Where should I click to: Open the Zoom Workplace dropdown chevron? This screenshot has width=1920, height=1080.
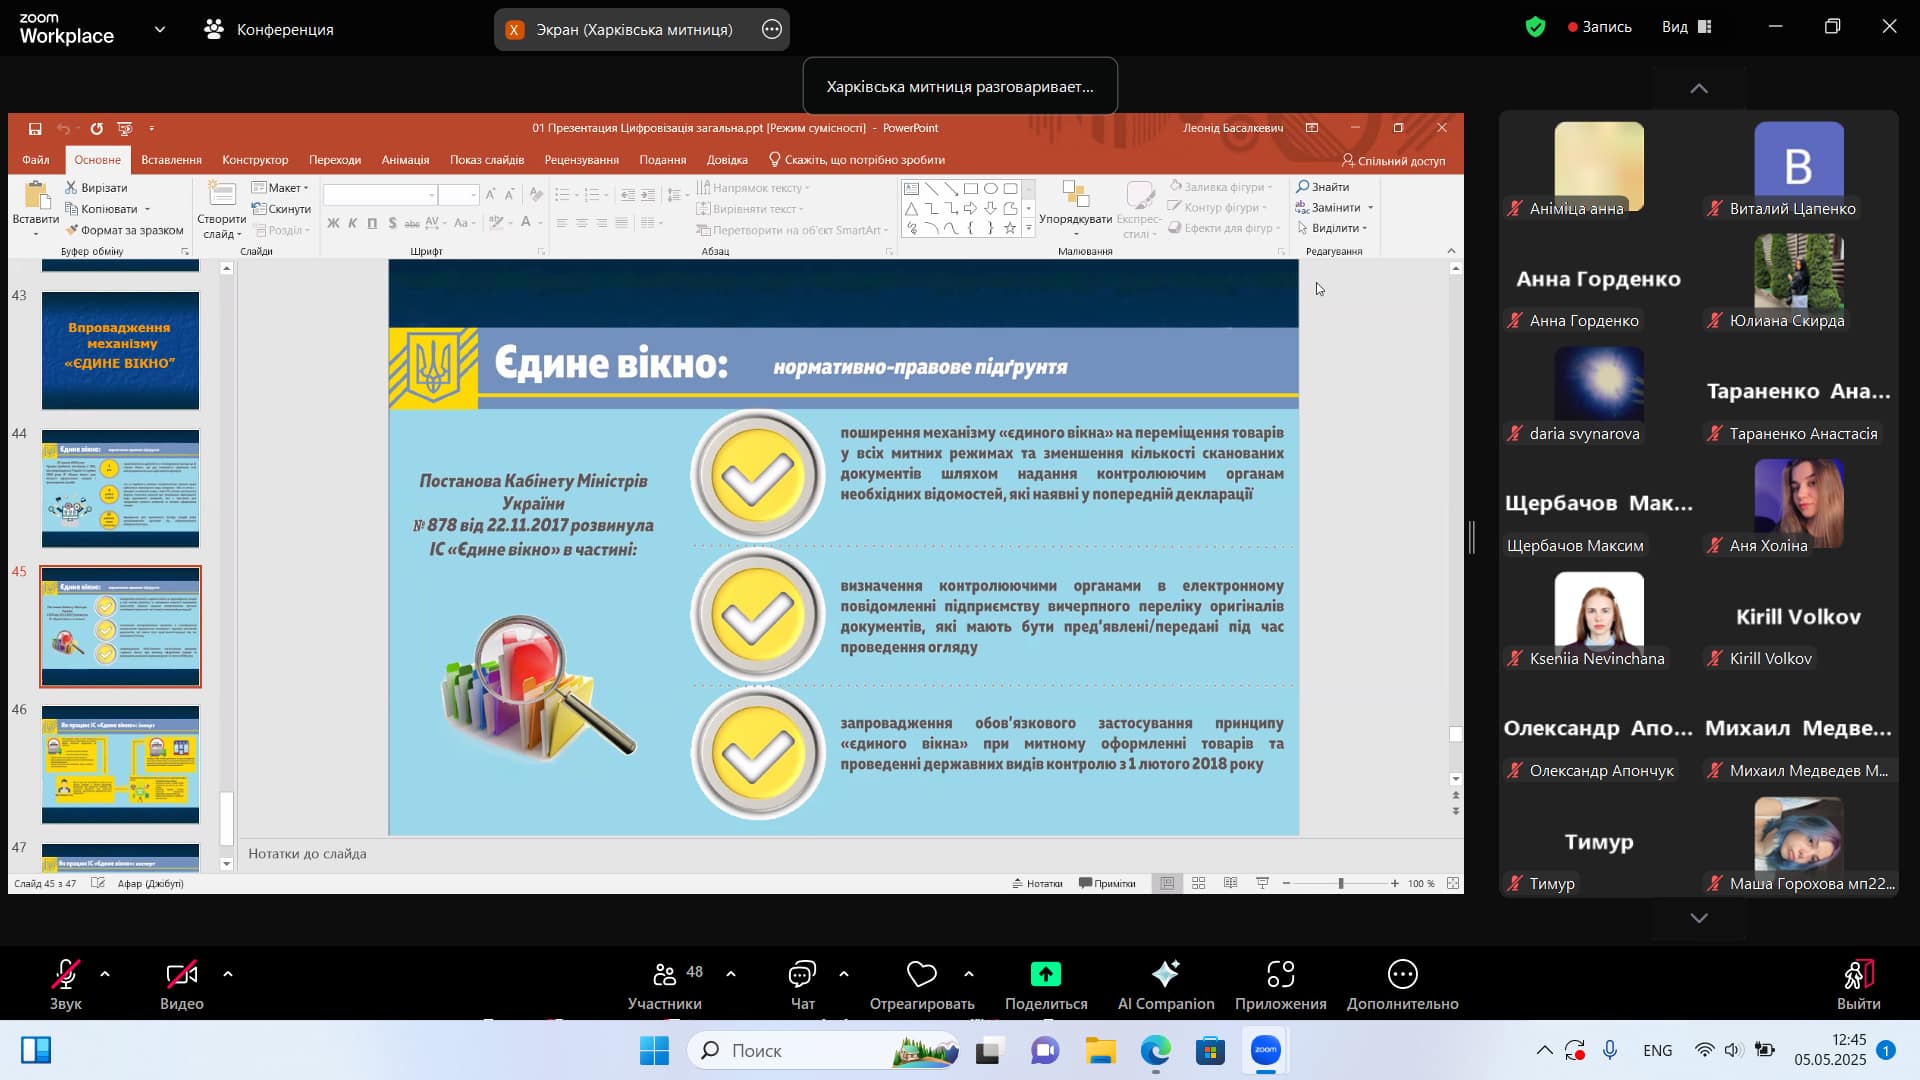point(160,29)
